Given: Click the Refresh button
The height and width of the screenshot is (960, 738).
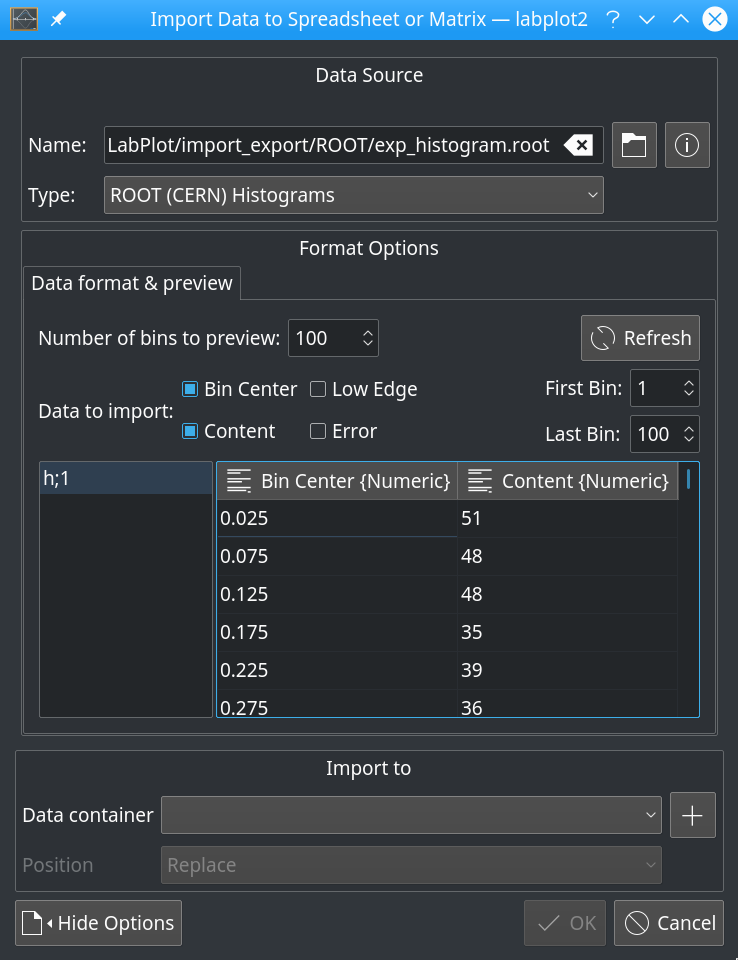Looking at the screenshot, I should (x=640, y=338).
